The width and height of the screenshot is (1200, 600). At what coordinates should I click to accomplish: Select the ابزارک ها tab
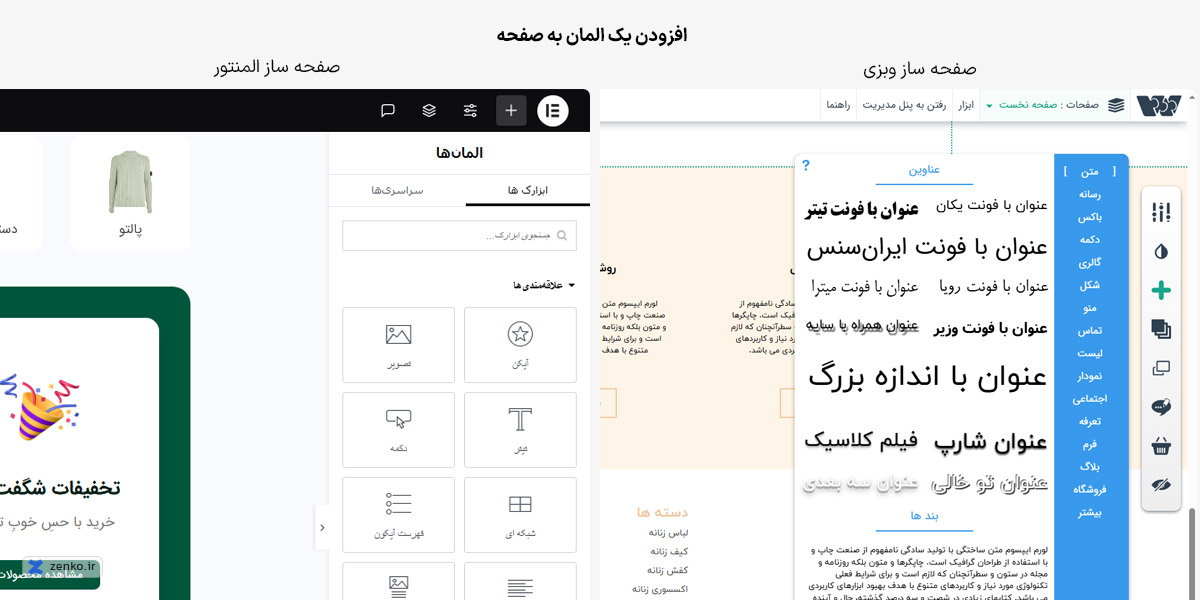pyautogui.click(x=528, y=190)
